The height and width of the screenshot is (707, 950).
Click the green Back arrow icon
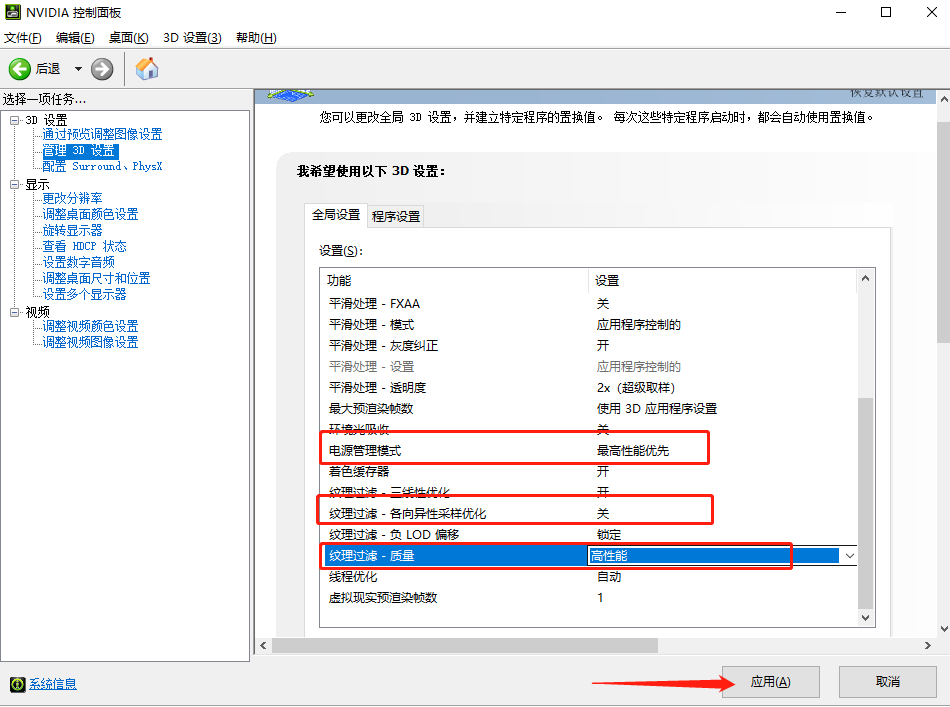tap(20, 69)
